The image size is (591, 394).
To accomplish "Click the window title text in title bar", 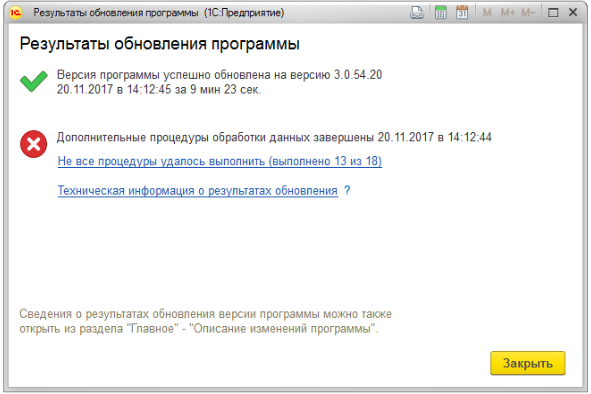I will pos(159,13).
